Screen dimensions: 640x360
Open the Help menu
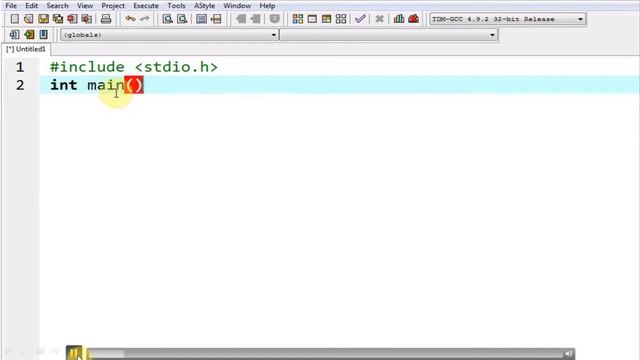point(267,6)
